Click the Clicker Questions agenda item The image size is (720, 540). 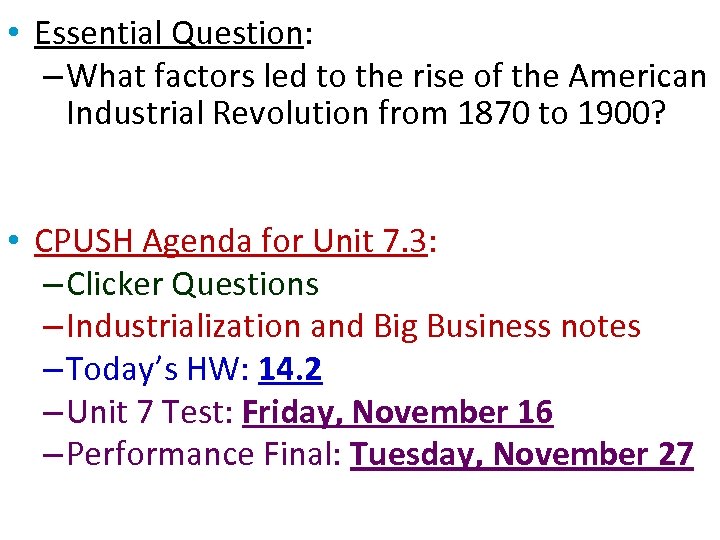[x=192, y=285]
